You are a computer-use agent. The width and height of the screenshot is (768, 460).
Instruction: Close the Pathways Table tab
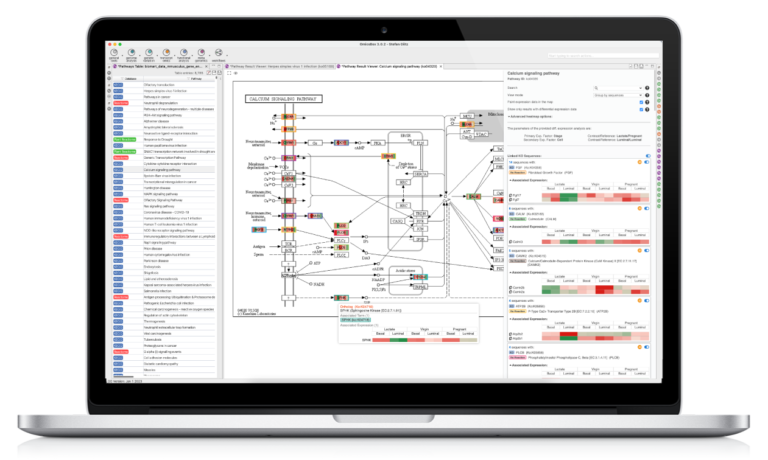(x=206, y=66)
